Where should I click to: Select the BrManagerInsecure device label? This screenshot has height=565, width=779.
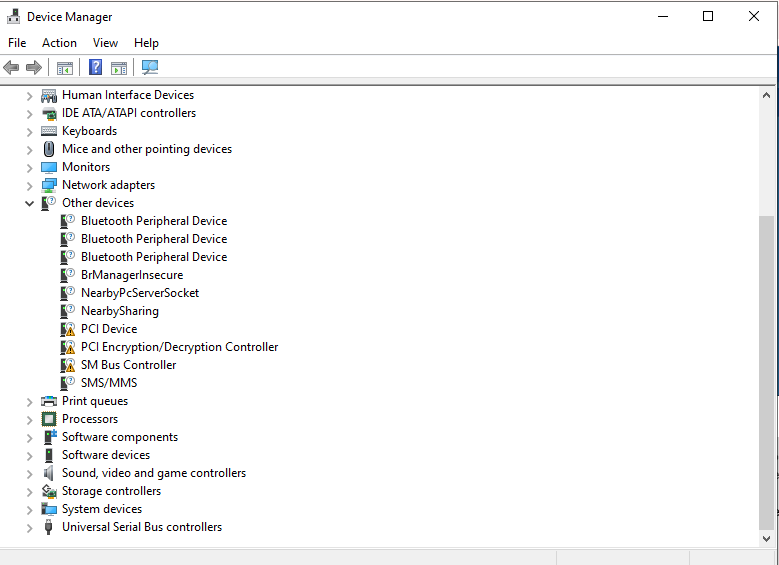coord(132,275)
